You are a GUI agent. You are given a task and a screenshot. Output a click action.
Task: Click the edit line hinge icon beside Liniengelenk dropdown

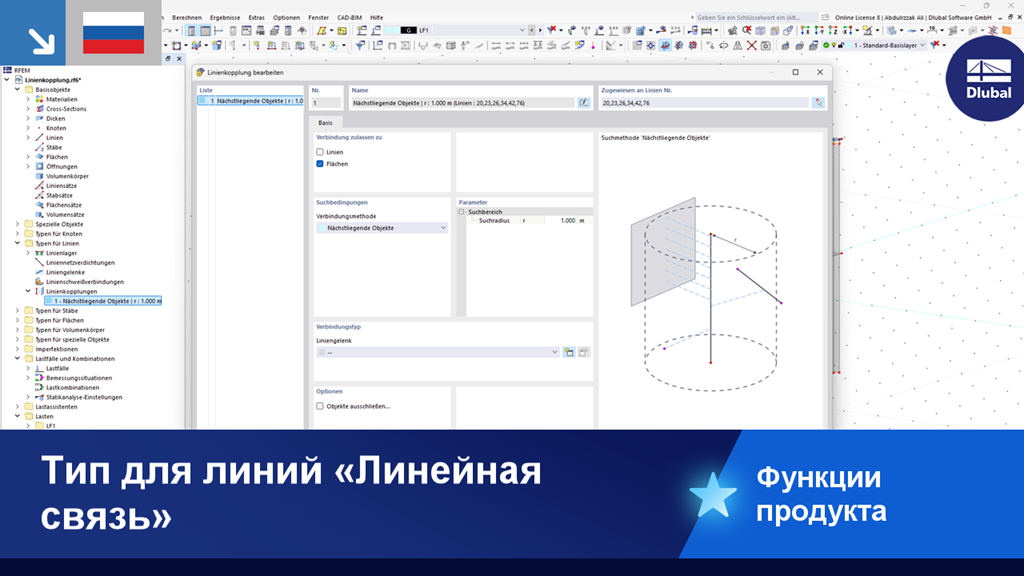click(x=584, y=352)
